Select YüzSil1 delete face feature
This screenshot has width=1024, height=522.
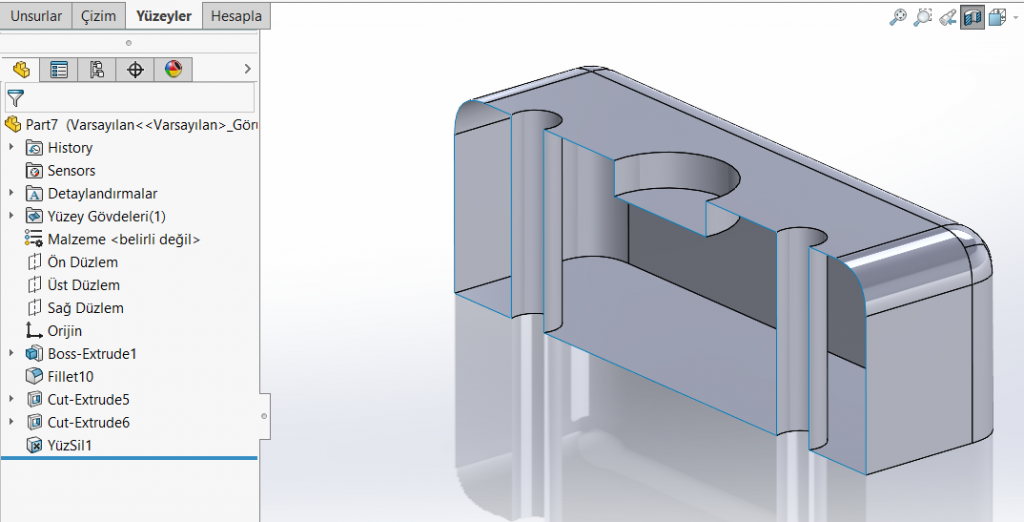coord(70,445)
